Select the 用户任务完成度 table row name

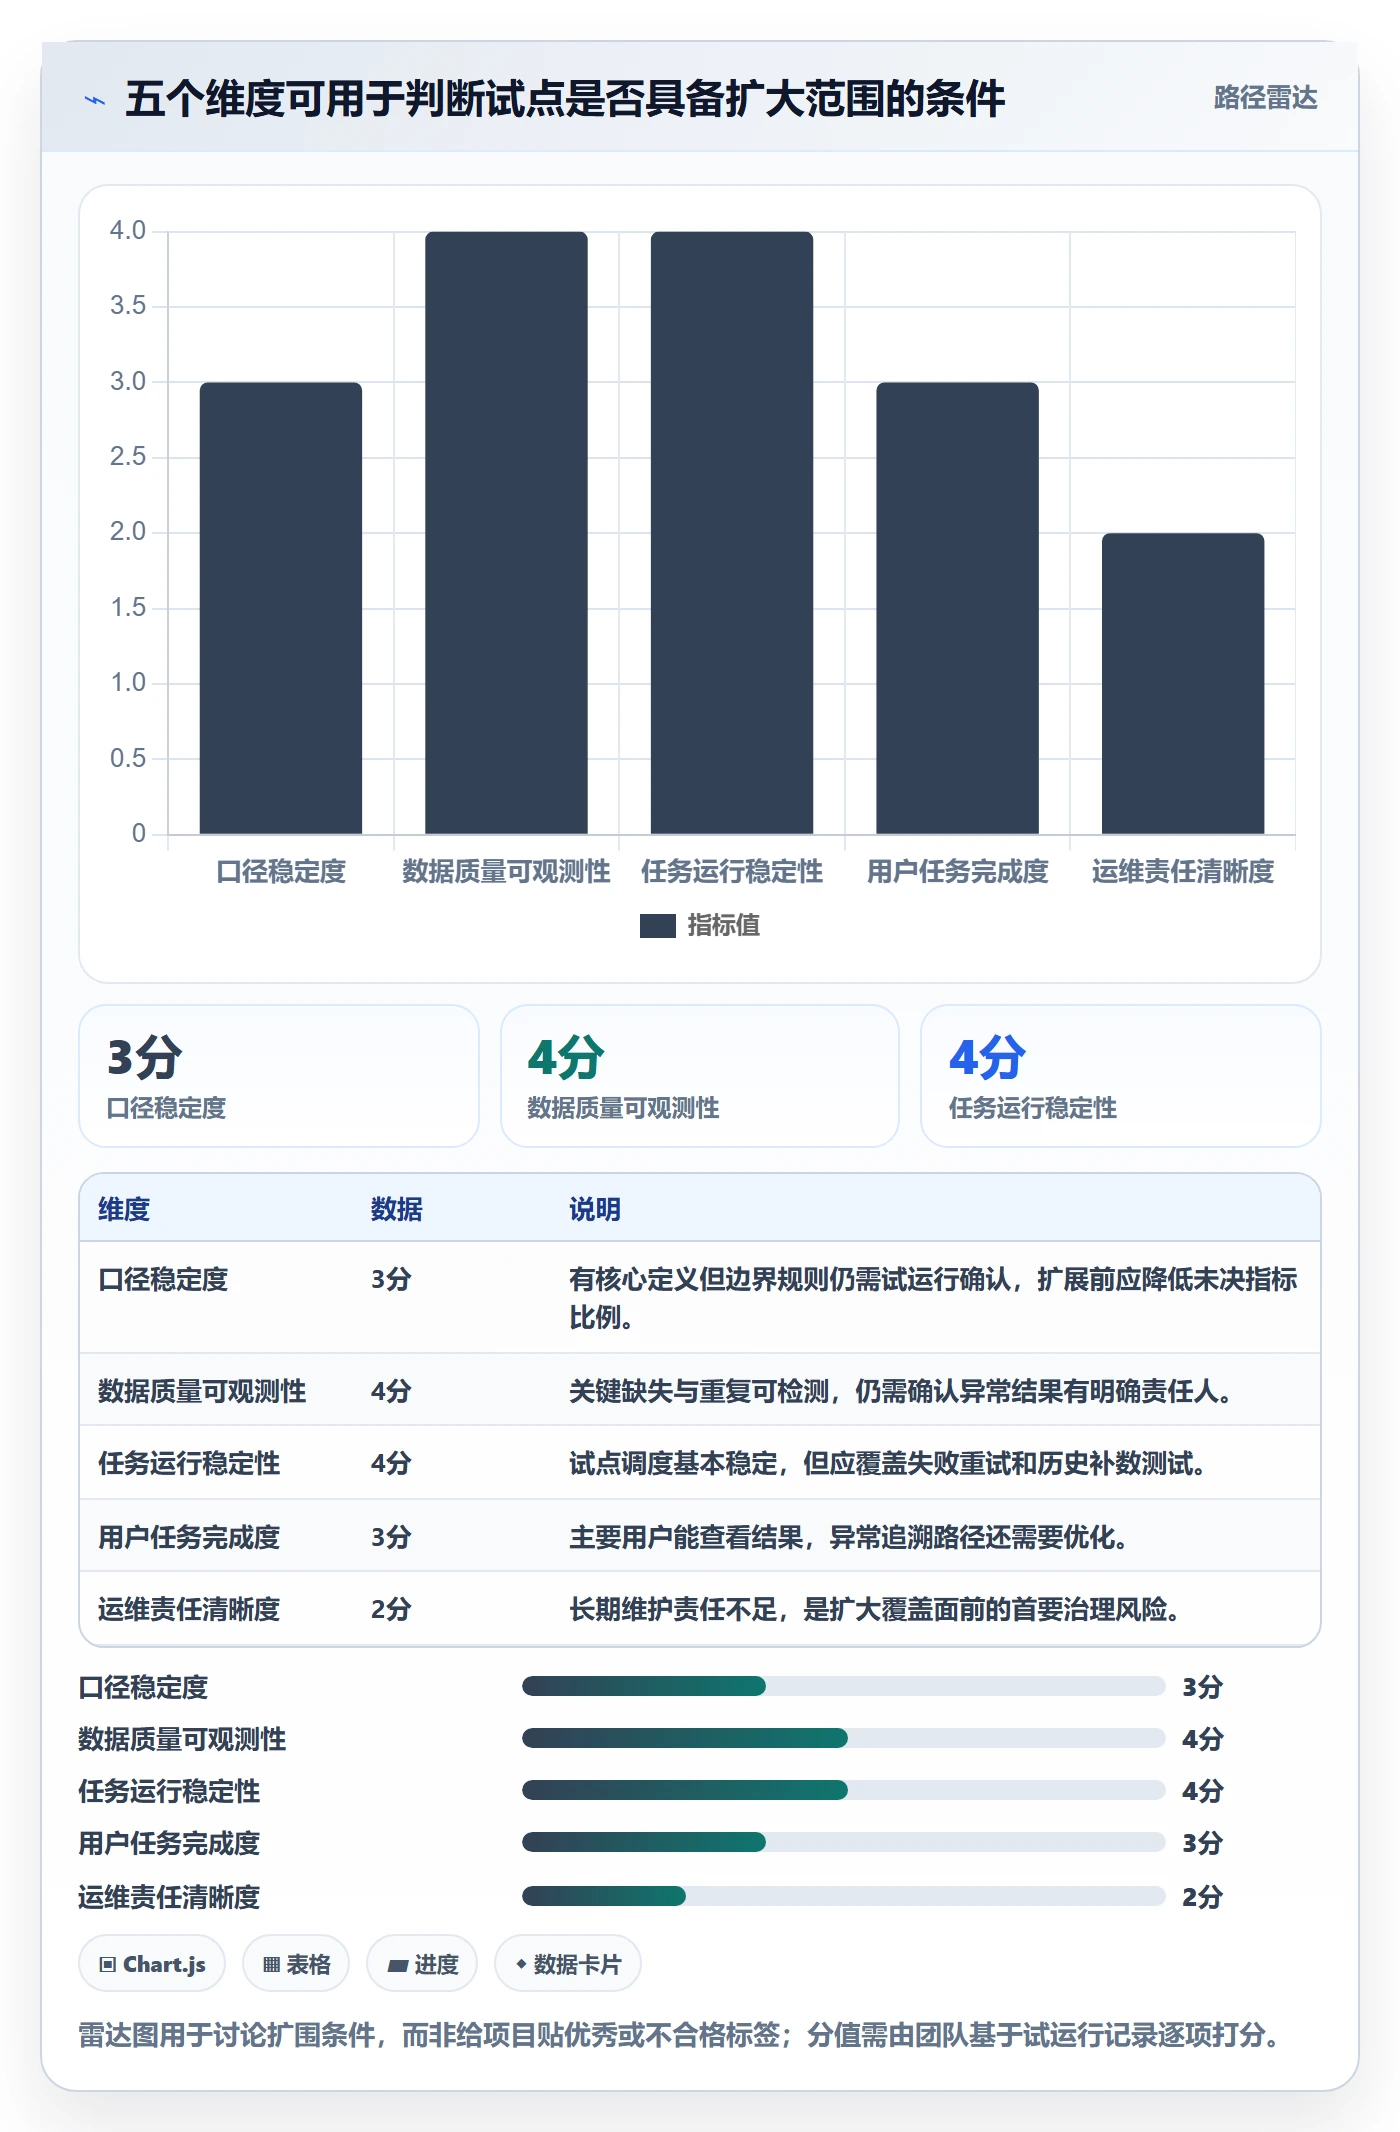click(x=189, y=1537)
